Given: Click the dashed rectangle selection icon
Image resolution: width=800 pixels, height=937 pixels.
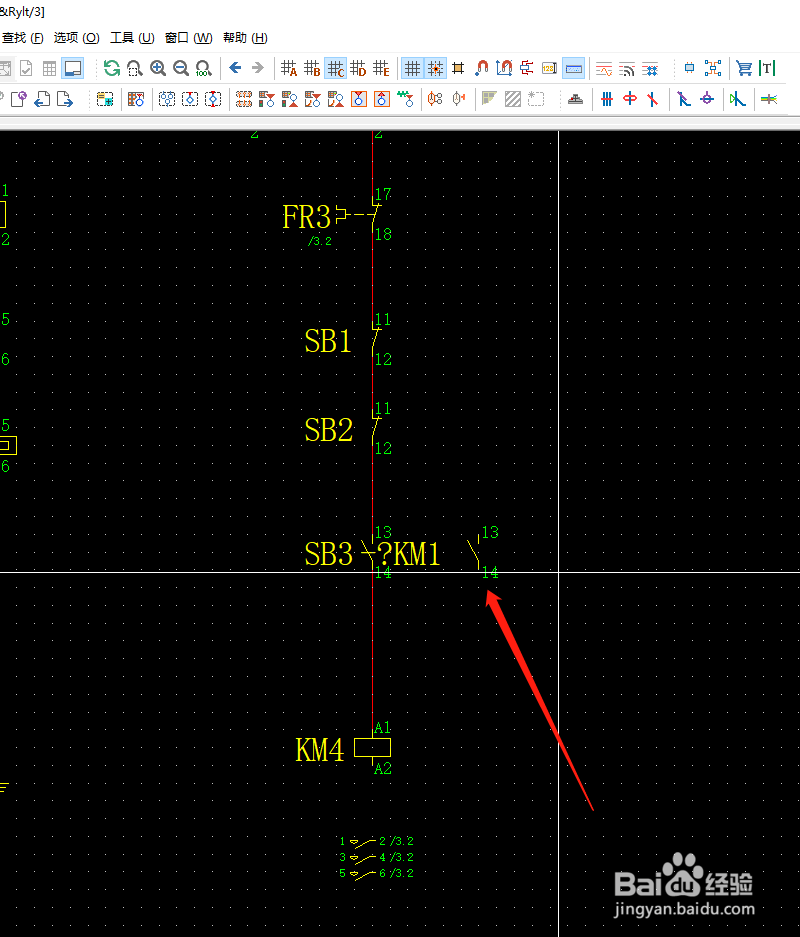Looking at the screenshot, I should click(x=536, y=99).
